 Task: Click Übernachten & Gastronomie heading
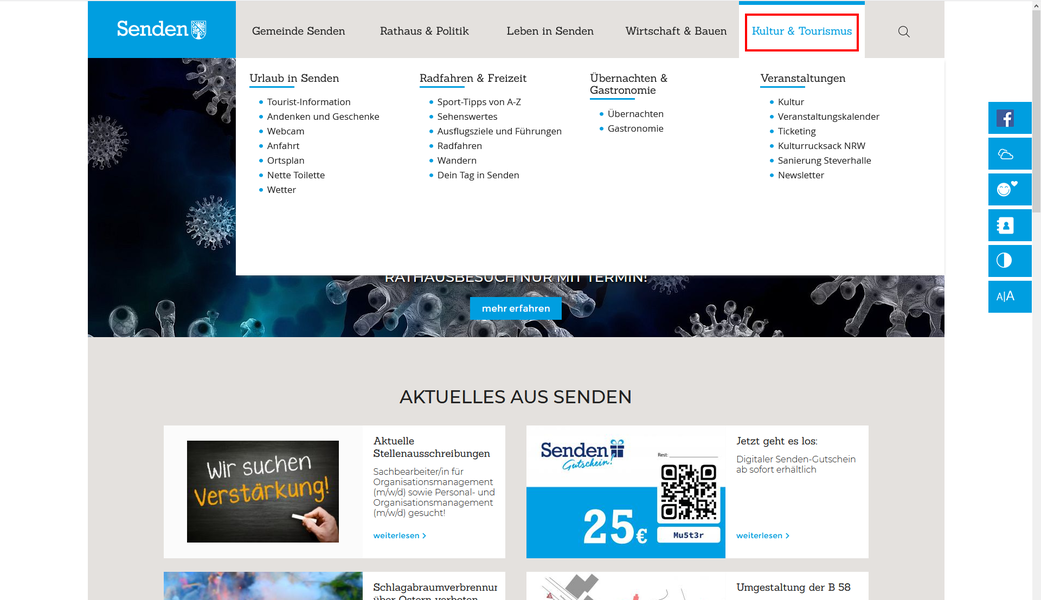[x=629, y=84]
